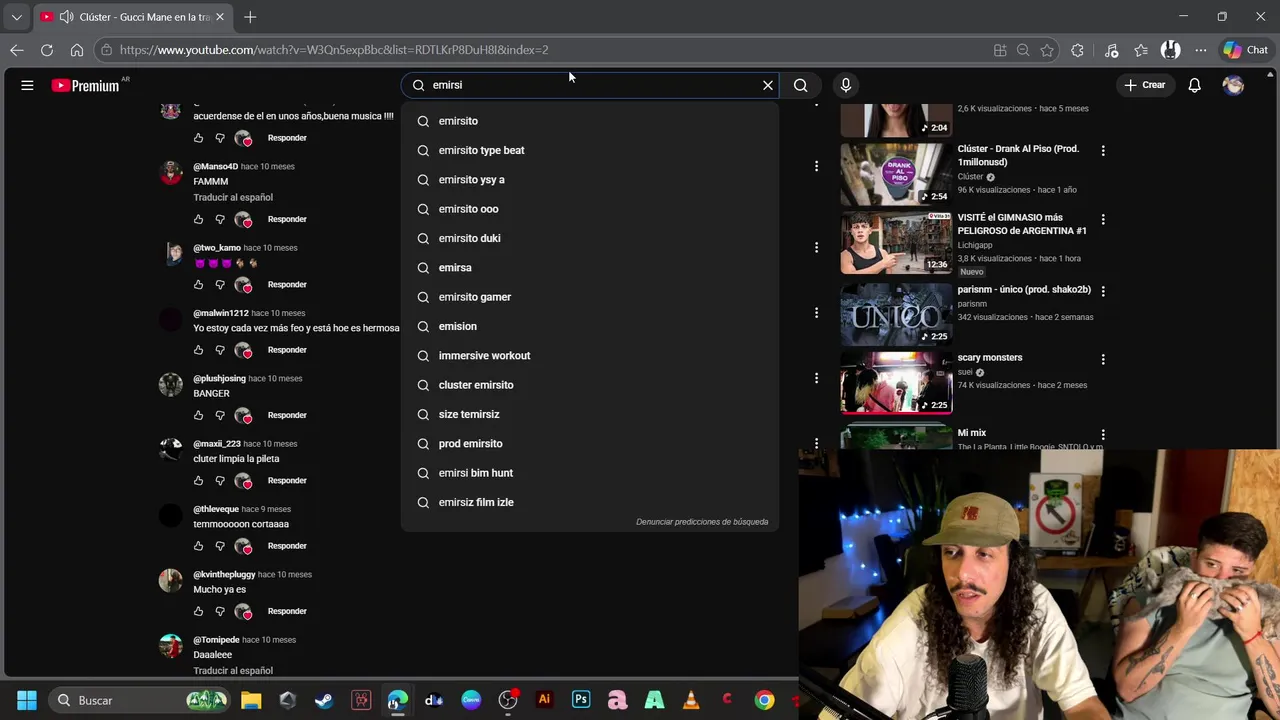This screenshot has height=720, width=1280.
Task: Select the Clúster - Gucci Mane tab
Action: (x=132, y=17)
